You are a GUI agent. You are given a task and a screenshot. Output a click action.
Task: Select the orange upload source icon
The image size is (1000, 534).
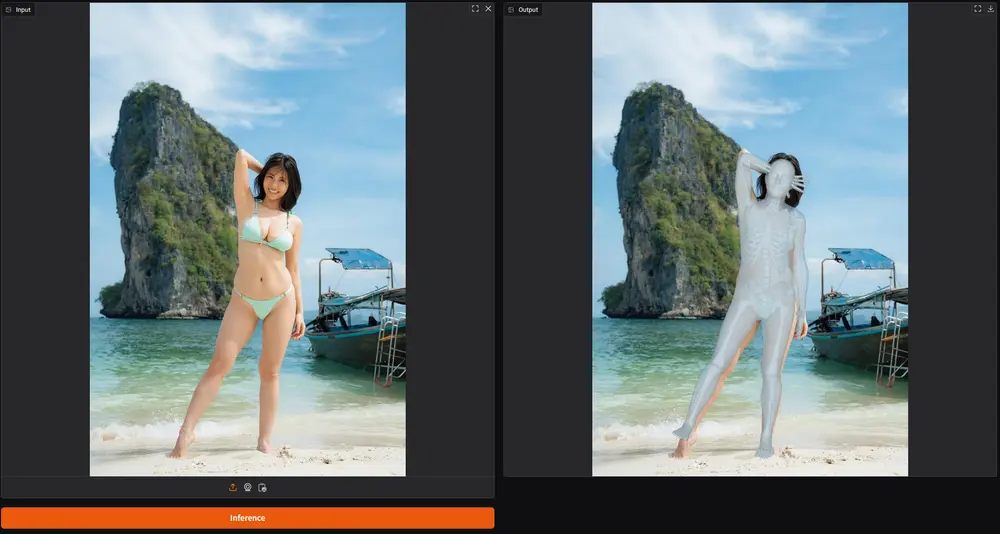[233, 487]
